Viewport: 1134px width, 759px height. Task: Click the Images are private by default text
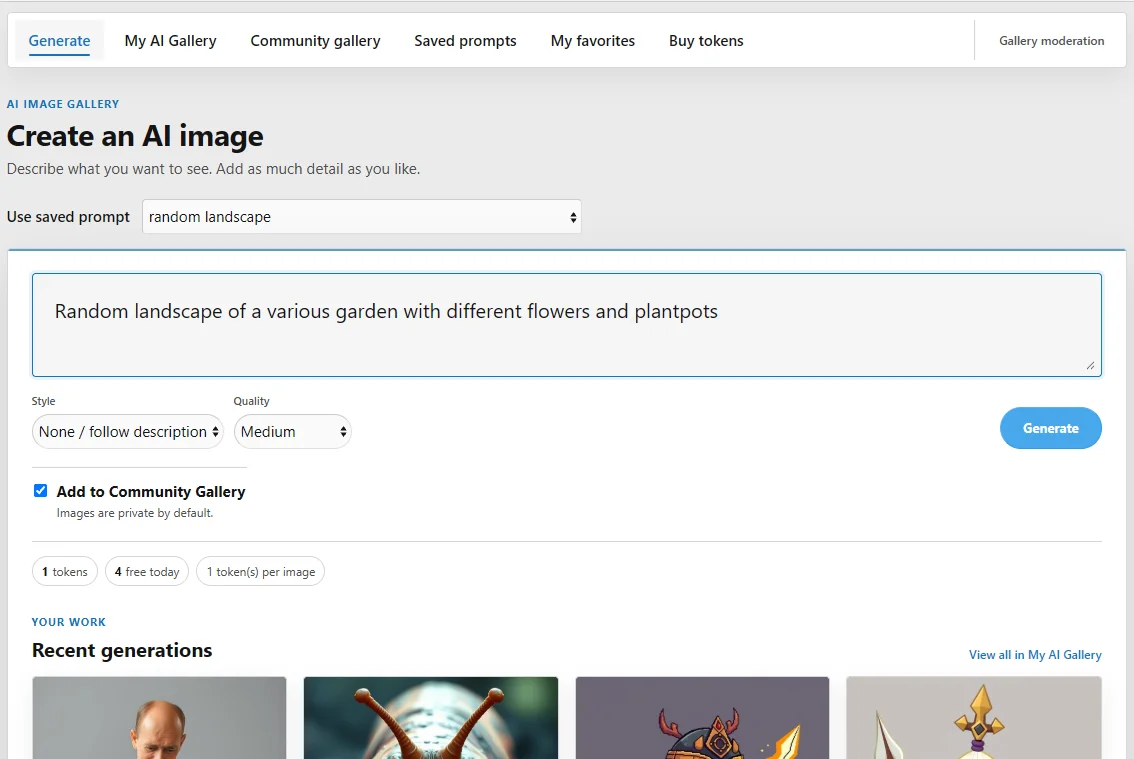[135, 513]
